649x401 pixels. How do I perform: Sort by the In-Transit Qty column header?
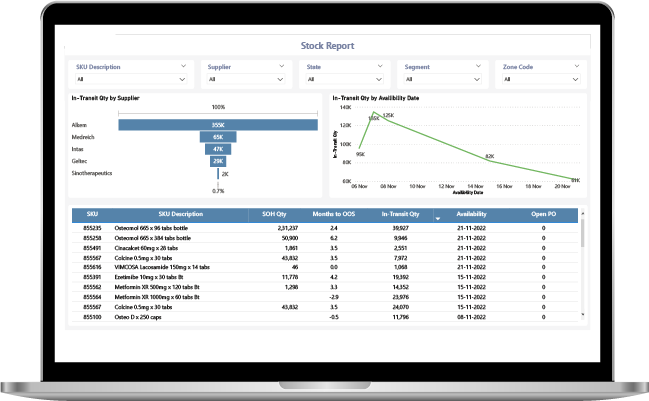(x=400, y=214)
